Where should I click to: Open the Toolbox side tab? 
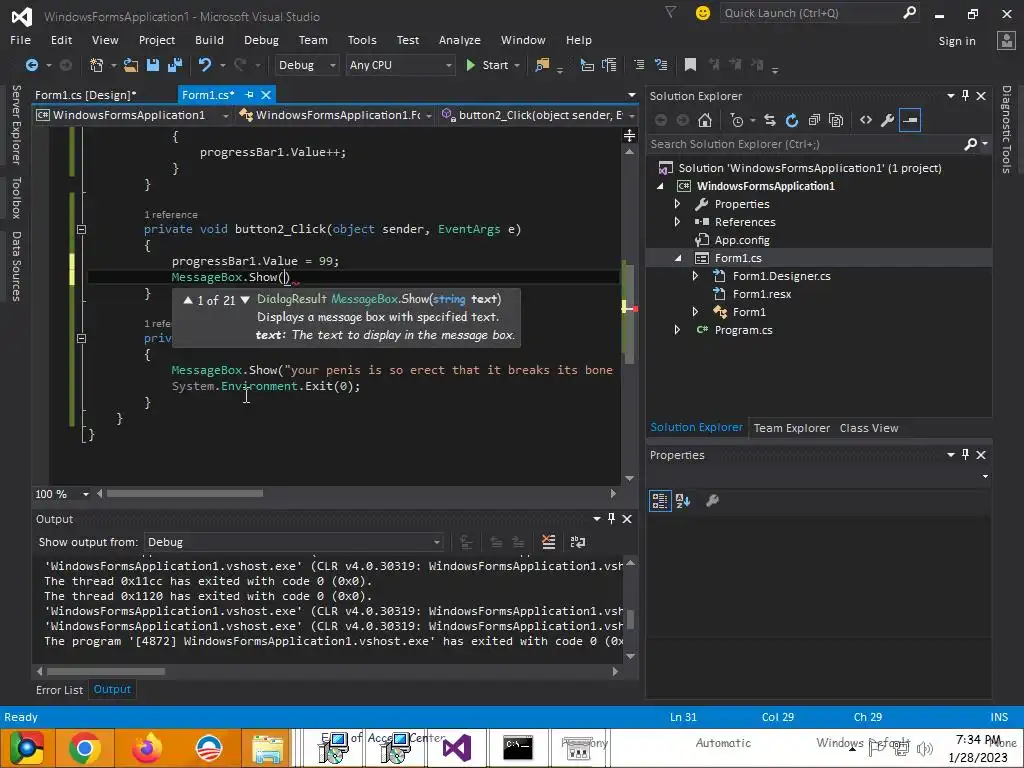click(16, 197)
